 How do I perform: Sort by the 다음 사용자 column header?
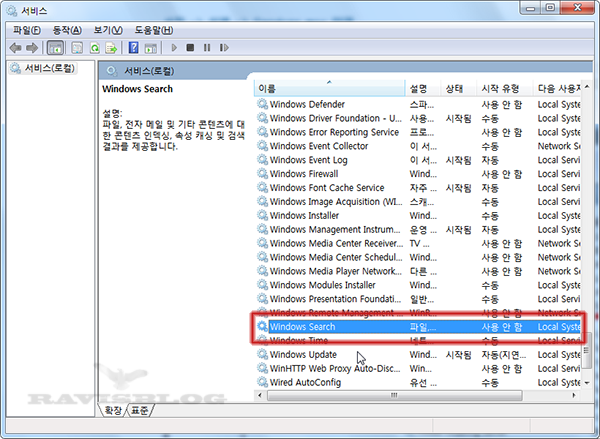tap(557, 89)
